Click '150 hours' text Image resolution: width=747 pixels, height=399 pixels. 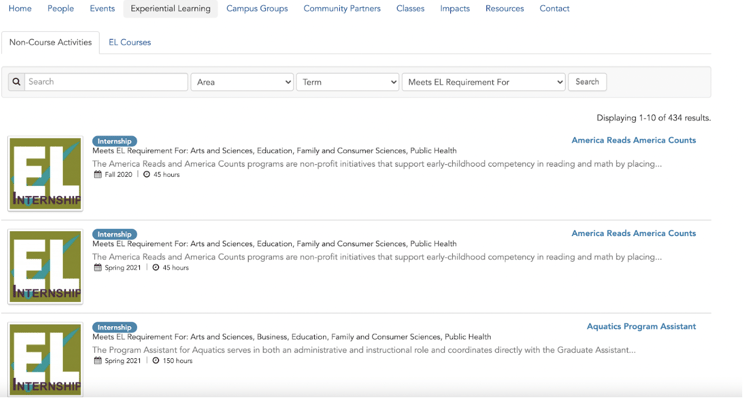(178, 361)
